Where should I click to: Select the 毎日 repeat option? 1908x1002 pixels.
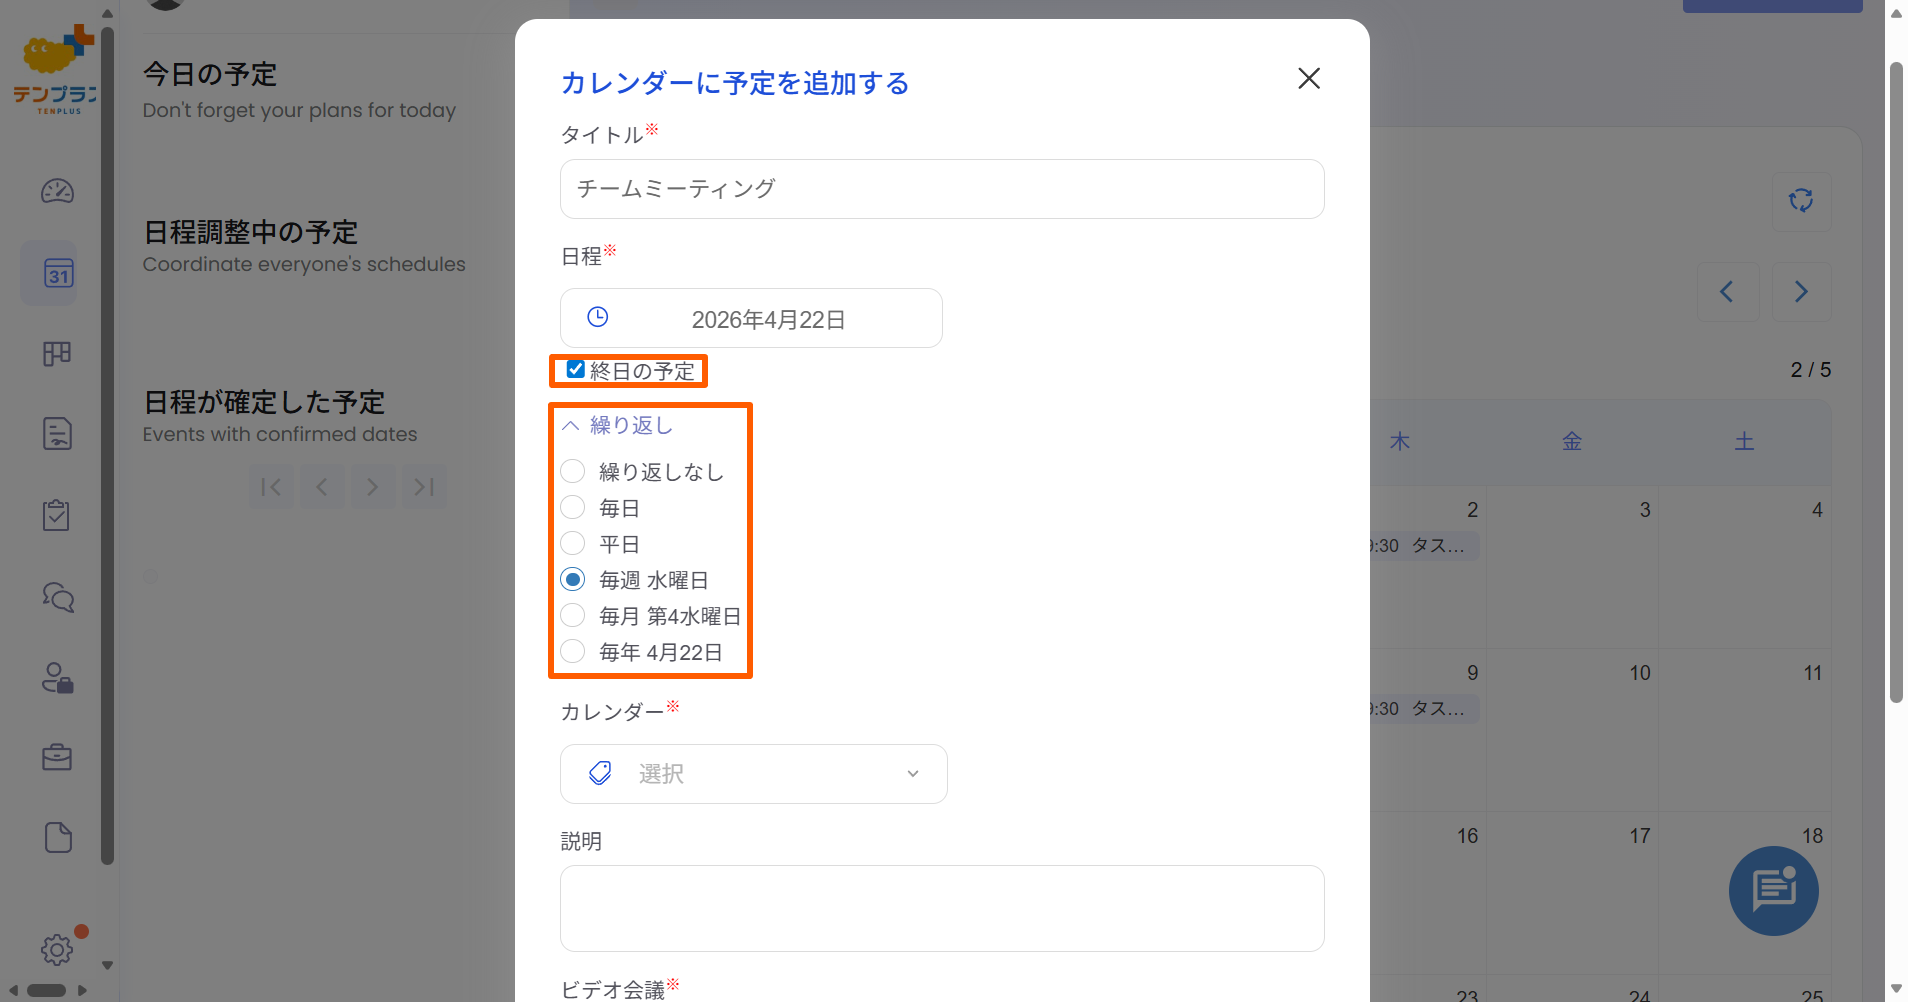[572, 507]
